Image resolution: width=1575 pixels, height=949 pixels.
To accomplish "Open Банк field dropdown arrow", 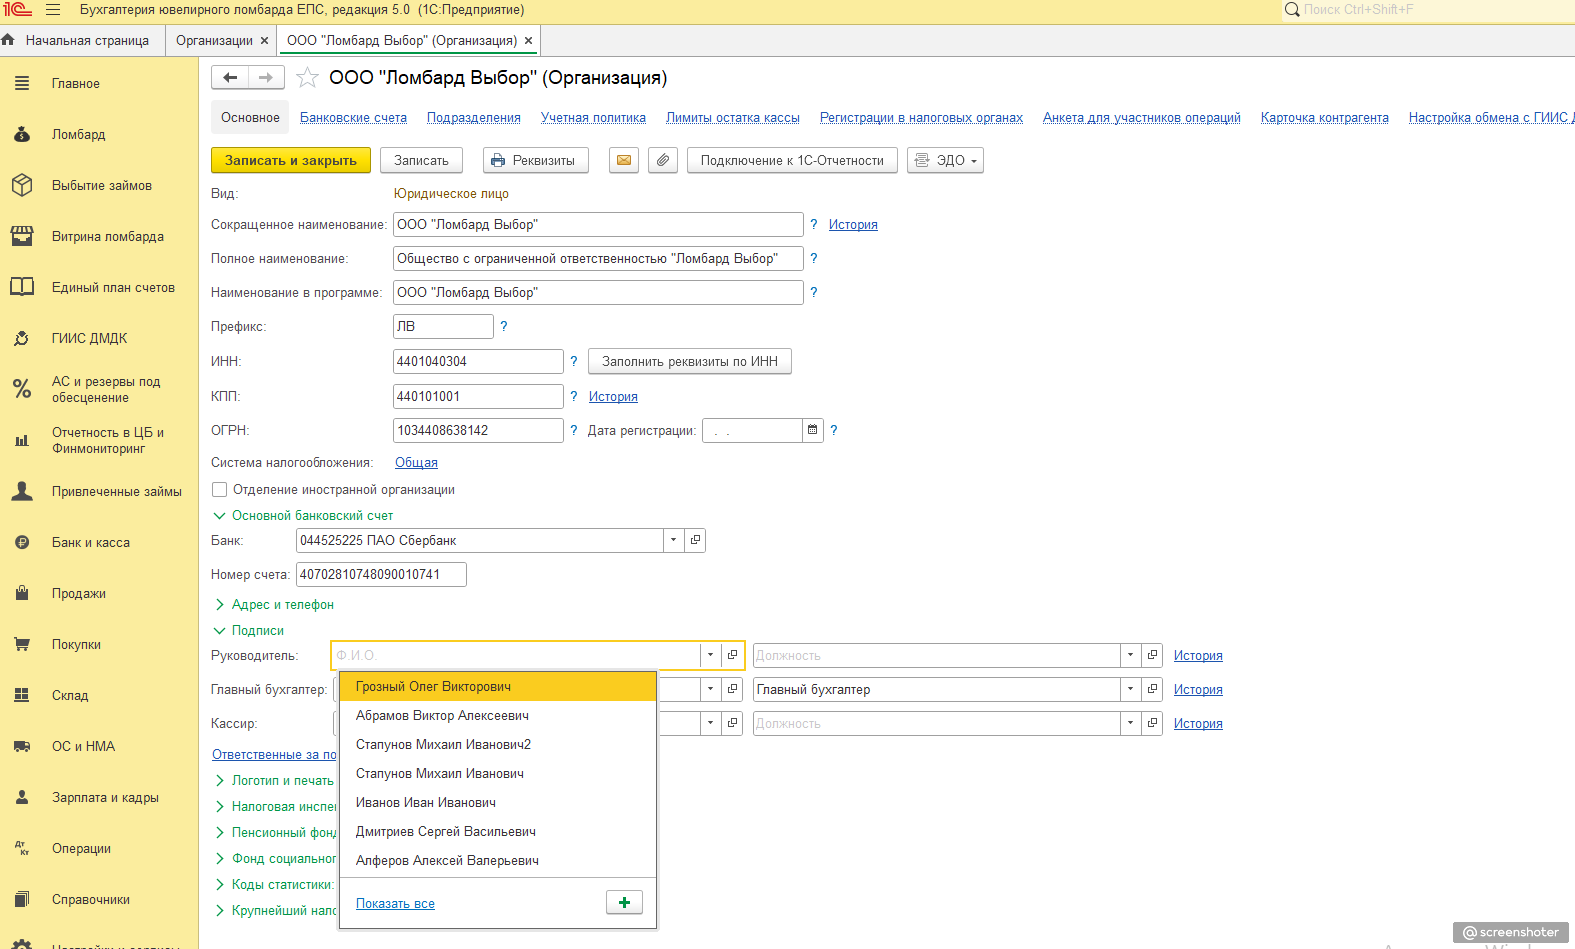I will coord(674,541).
